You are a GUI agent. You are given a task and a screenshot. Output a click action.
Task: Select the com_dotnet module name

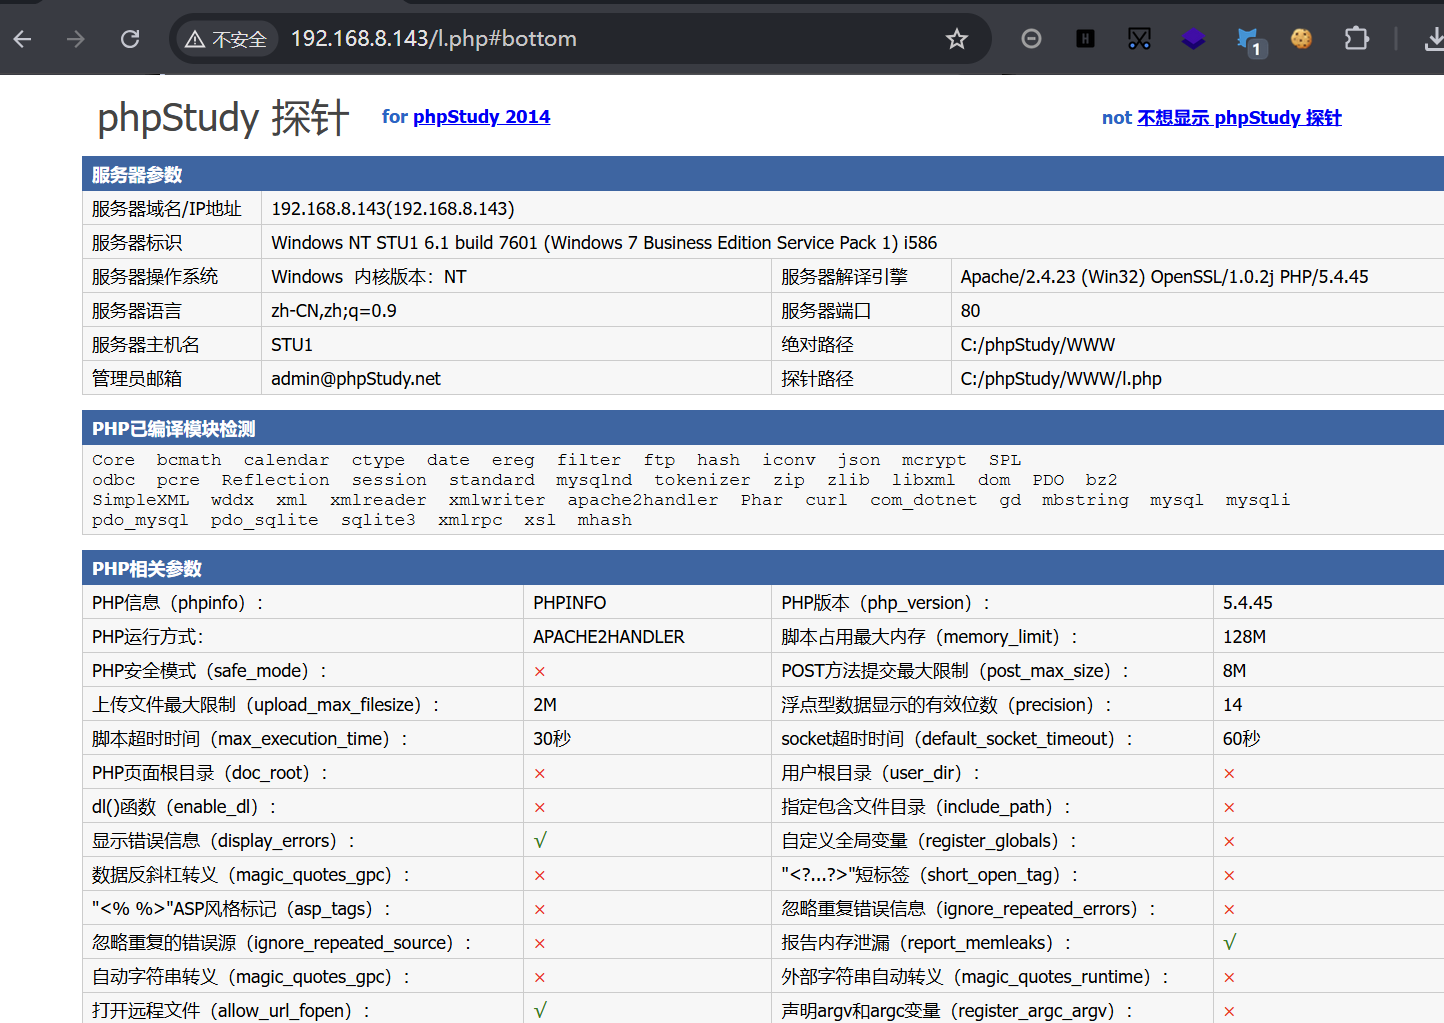923,500
